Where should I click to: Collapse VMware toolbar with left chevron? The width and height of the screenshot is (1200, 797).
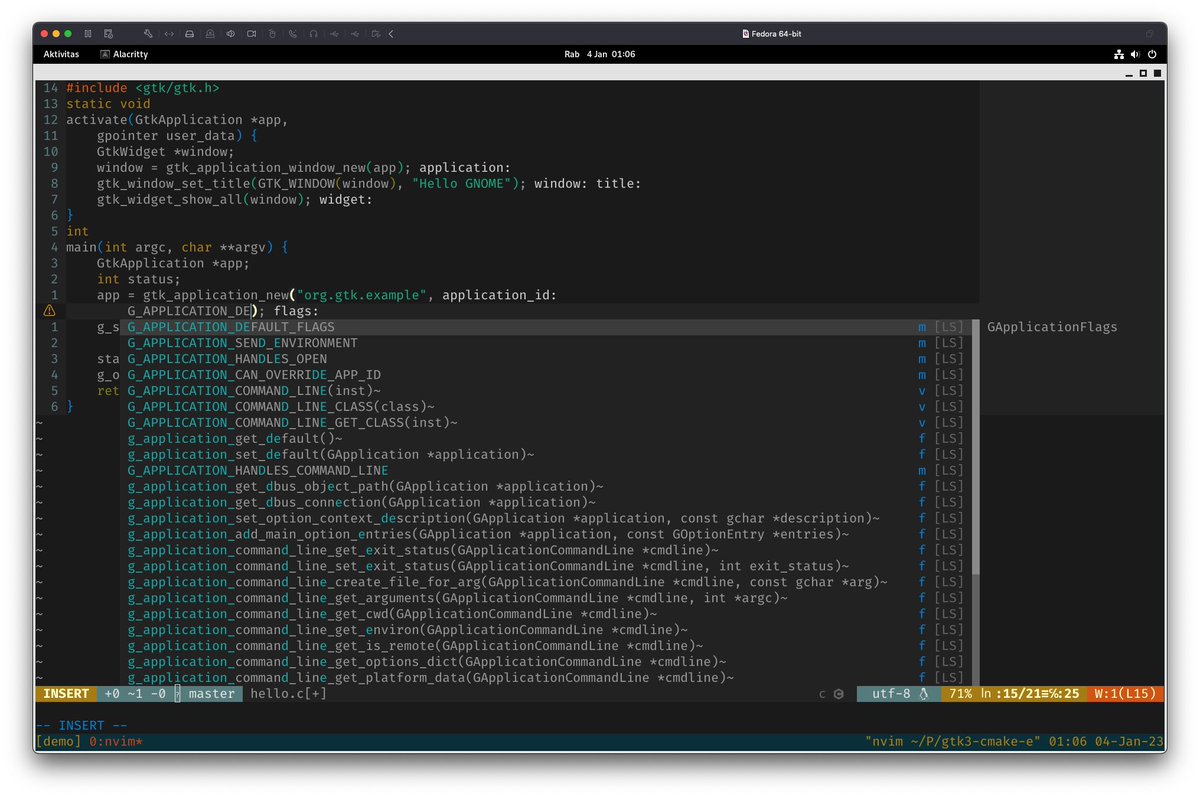click(x=391, y=34)
